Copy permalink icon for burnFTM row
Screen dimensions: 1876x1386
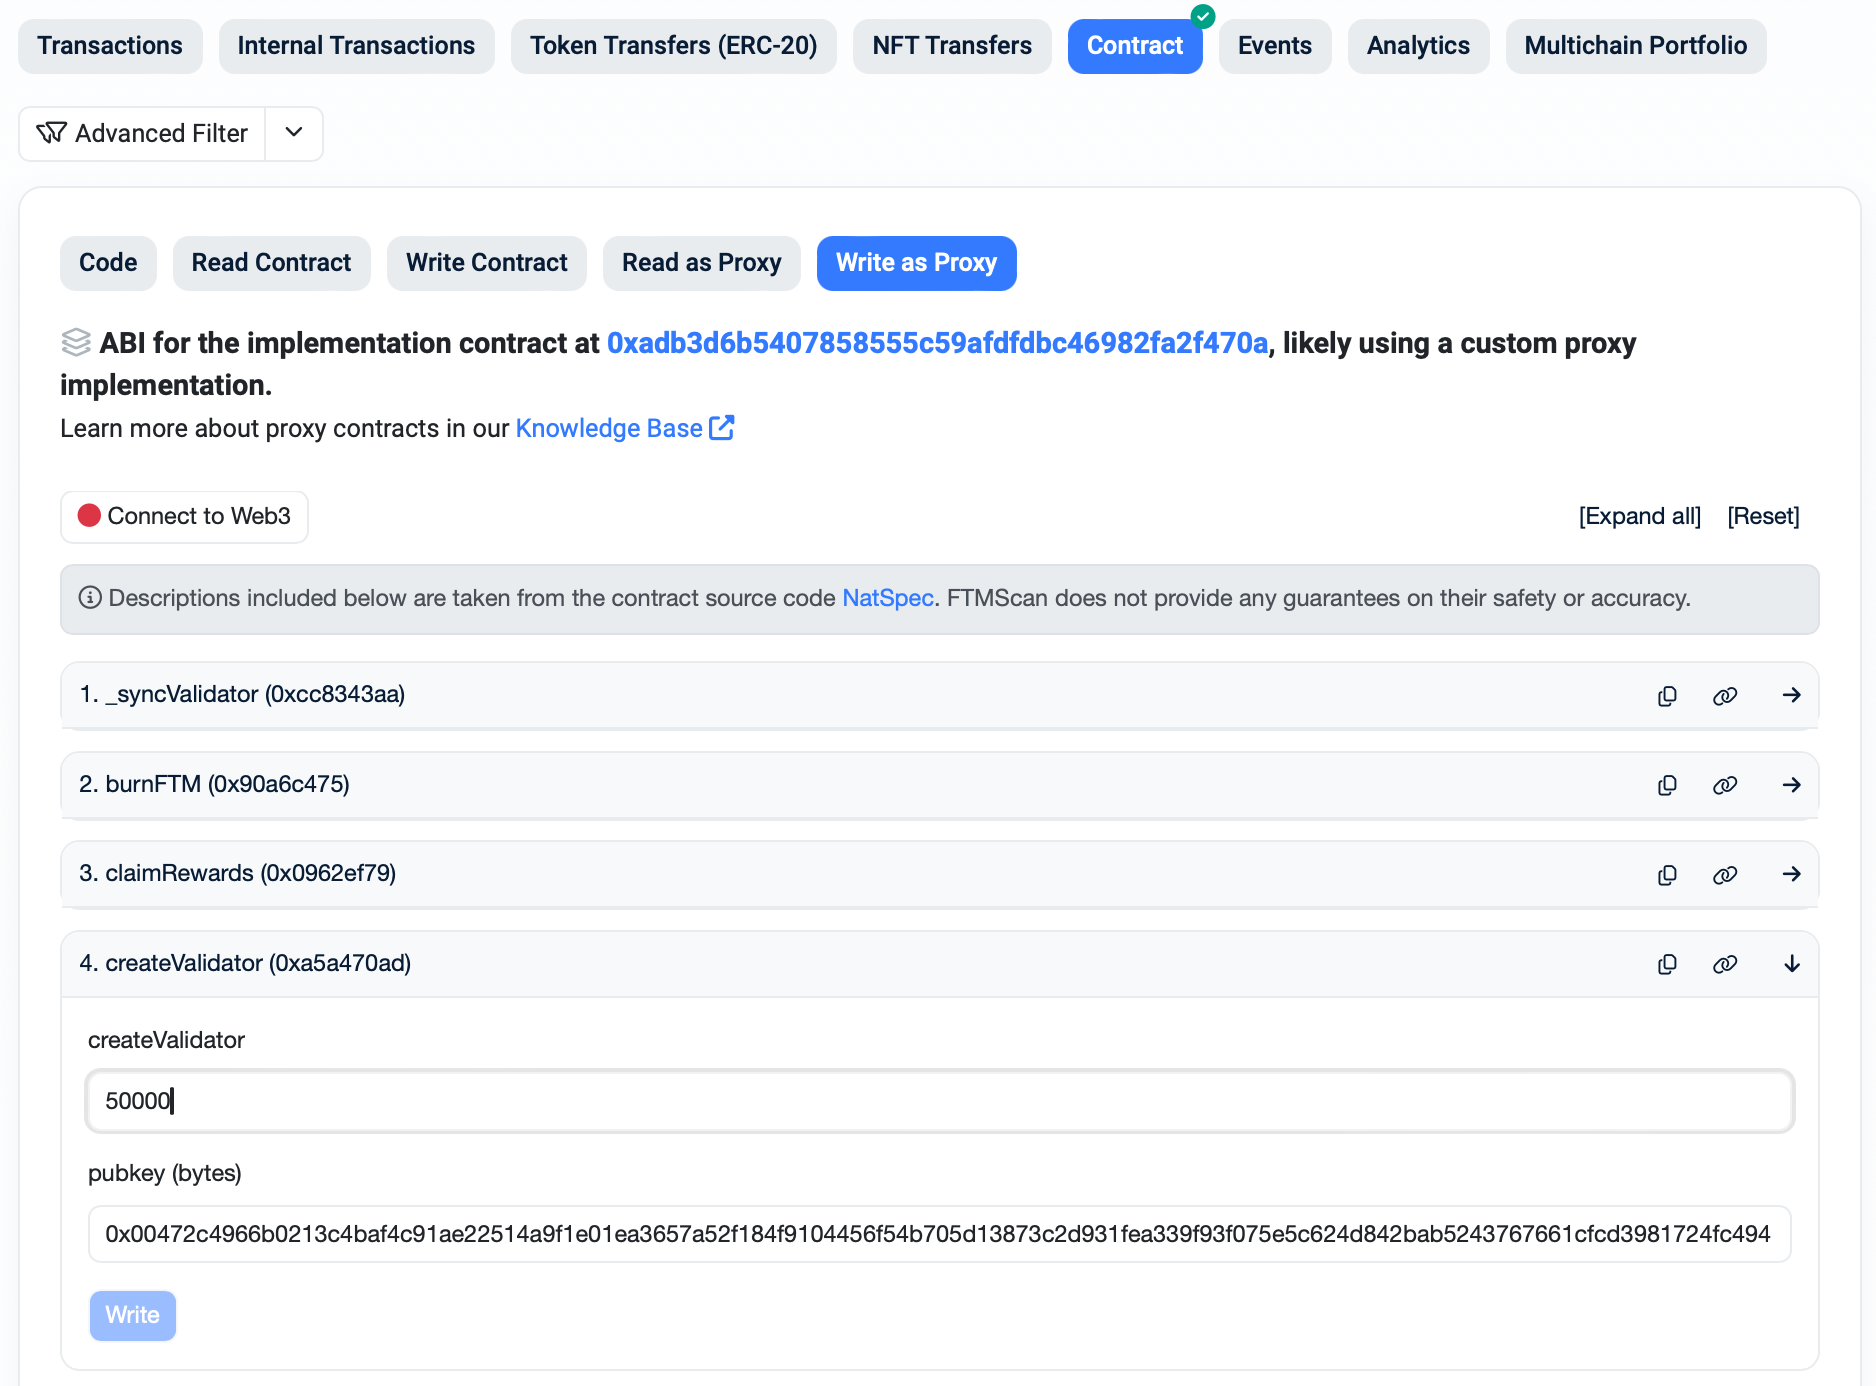pyautogui.click(x=1725, y=785)
